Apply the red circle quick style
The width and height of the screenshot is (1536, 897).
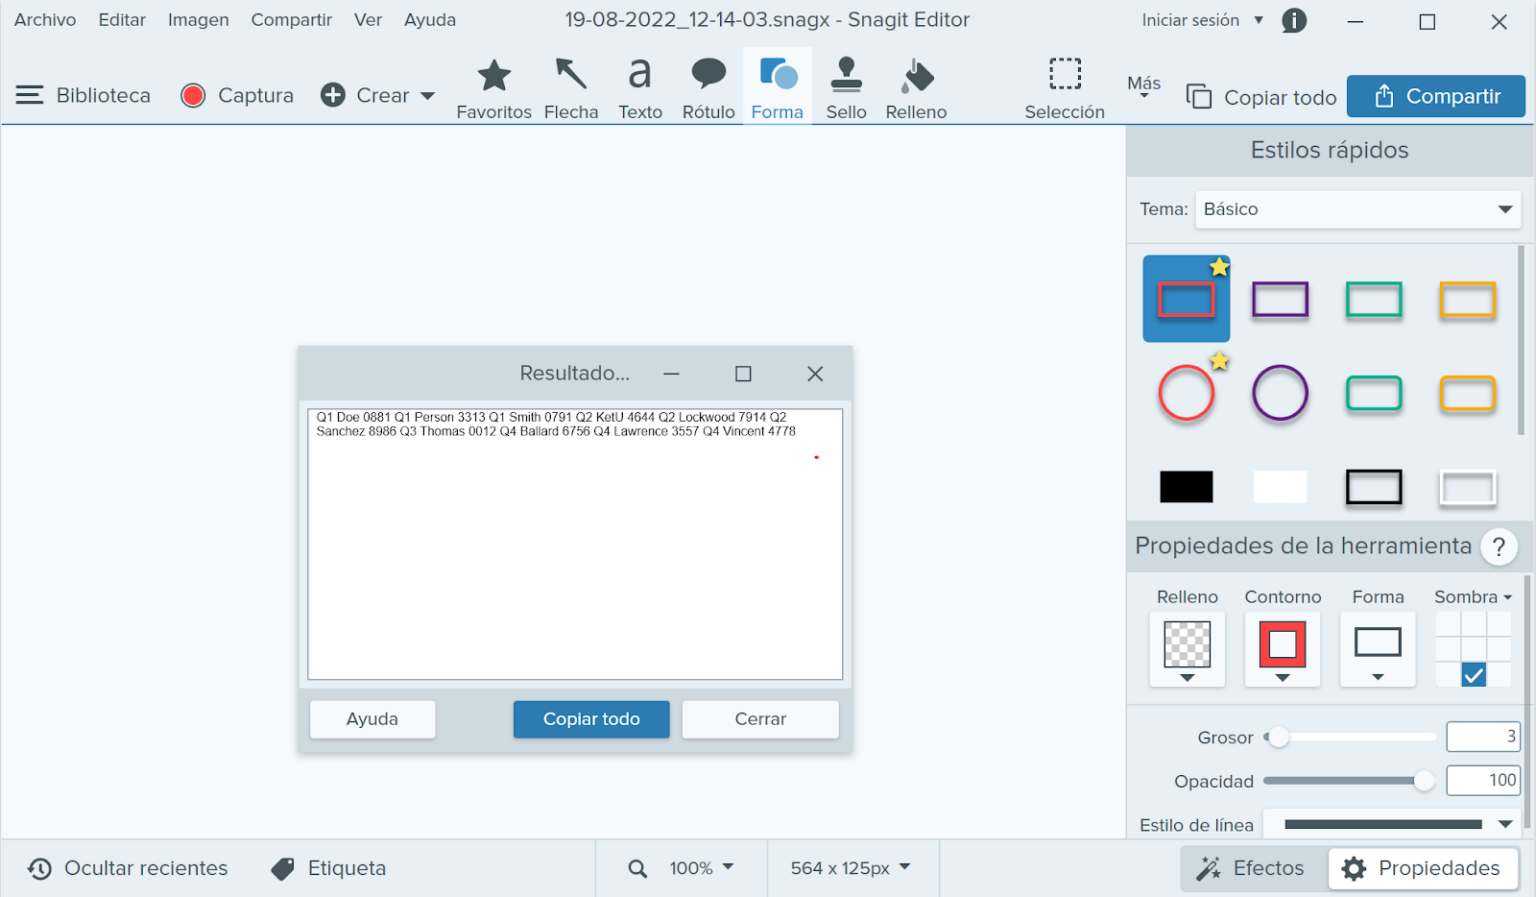pyautogui.click(x=1186, y=392)
